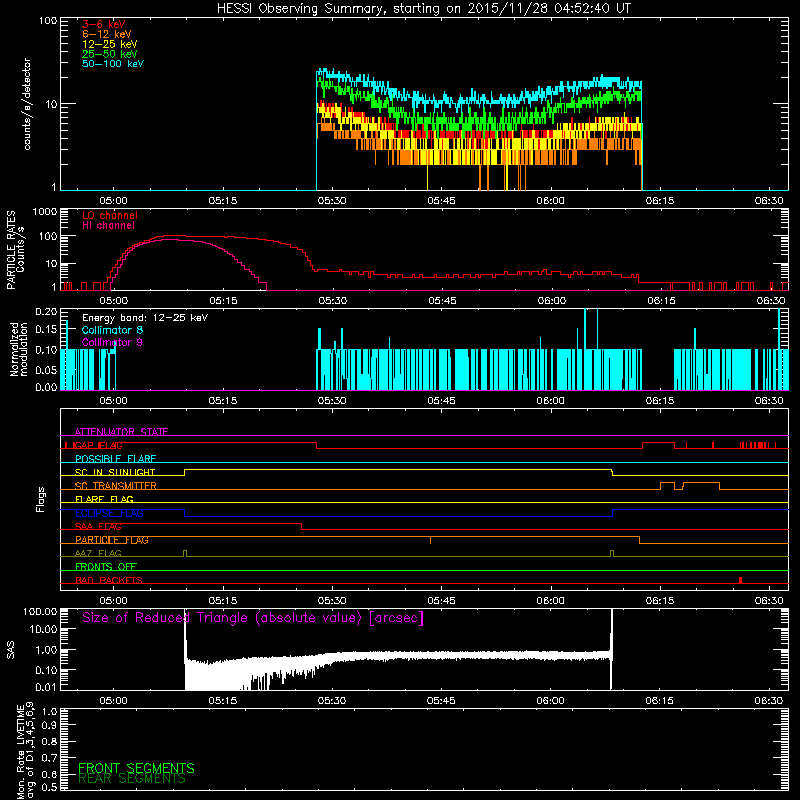800x800 pixels.
Task: Select the 12-25 keV legend entry
Action: tap(109, 44)
